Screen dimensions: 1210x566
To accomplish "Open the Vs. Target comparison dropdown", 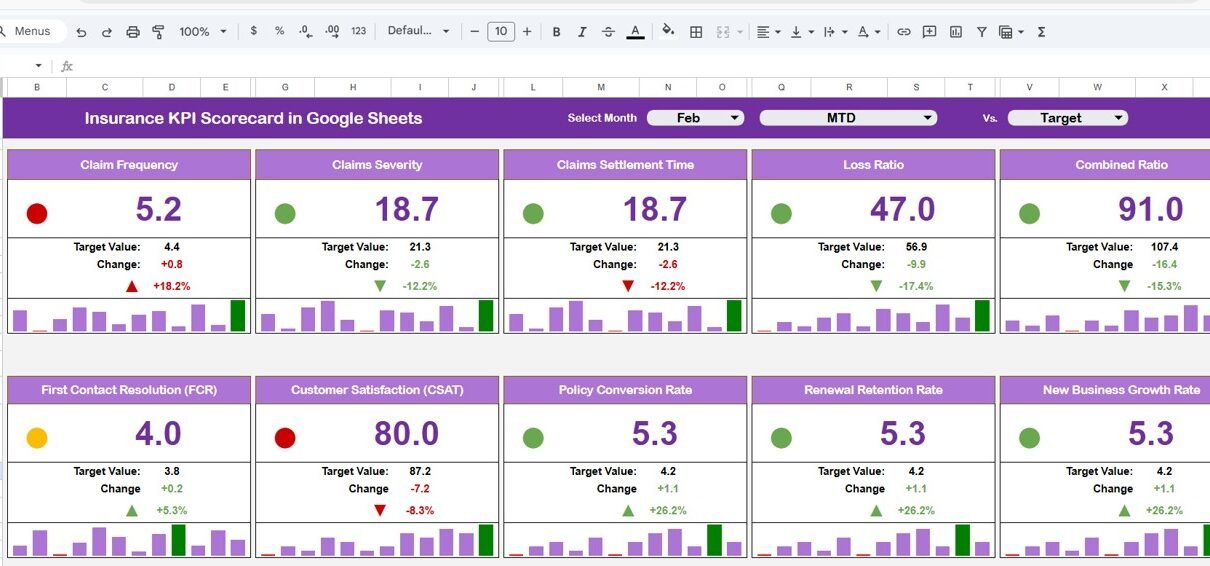I will pos(1067,118).
